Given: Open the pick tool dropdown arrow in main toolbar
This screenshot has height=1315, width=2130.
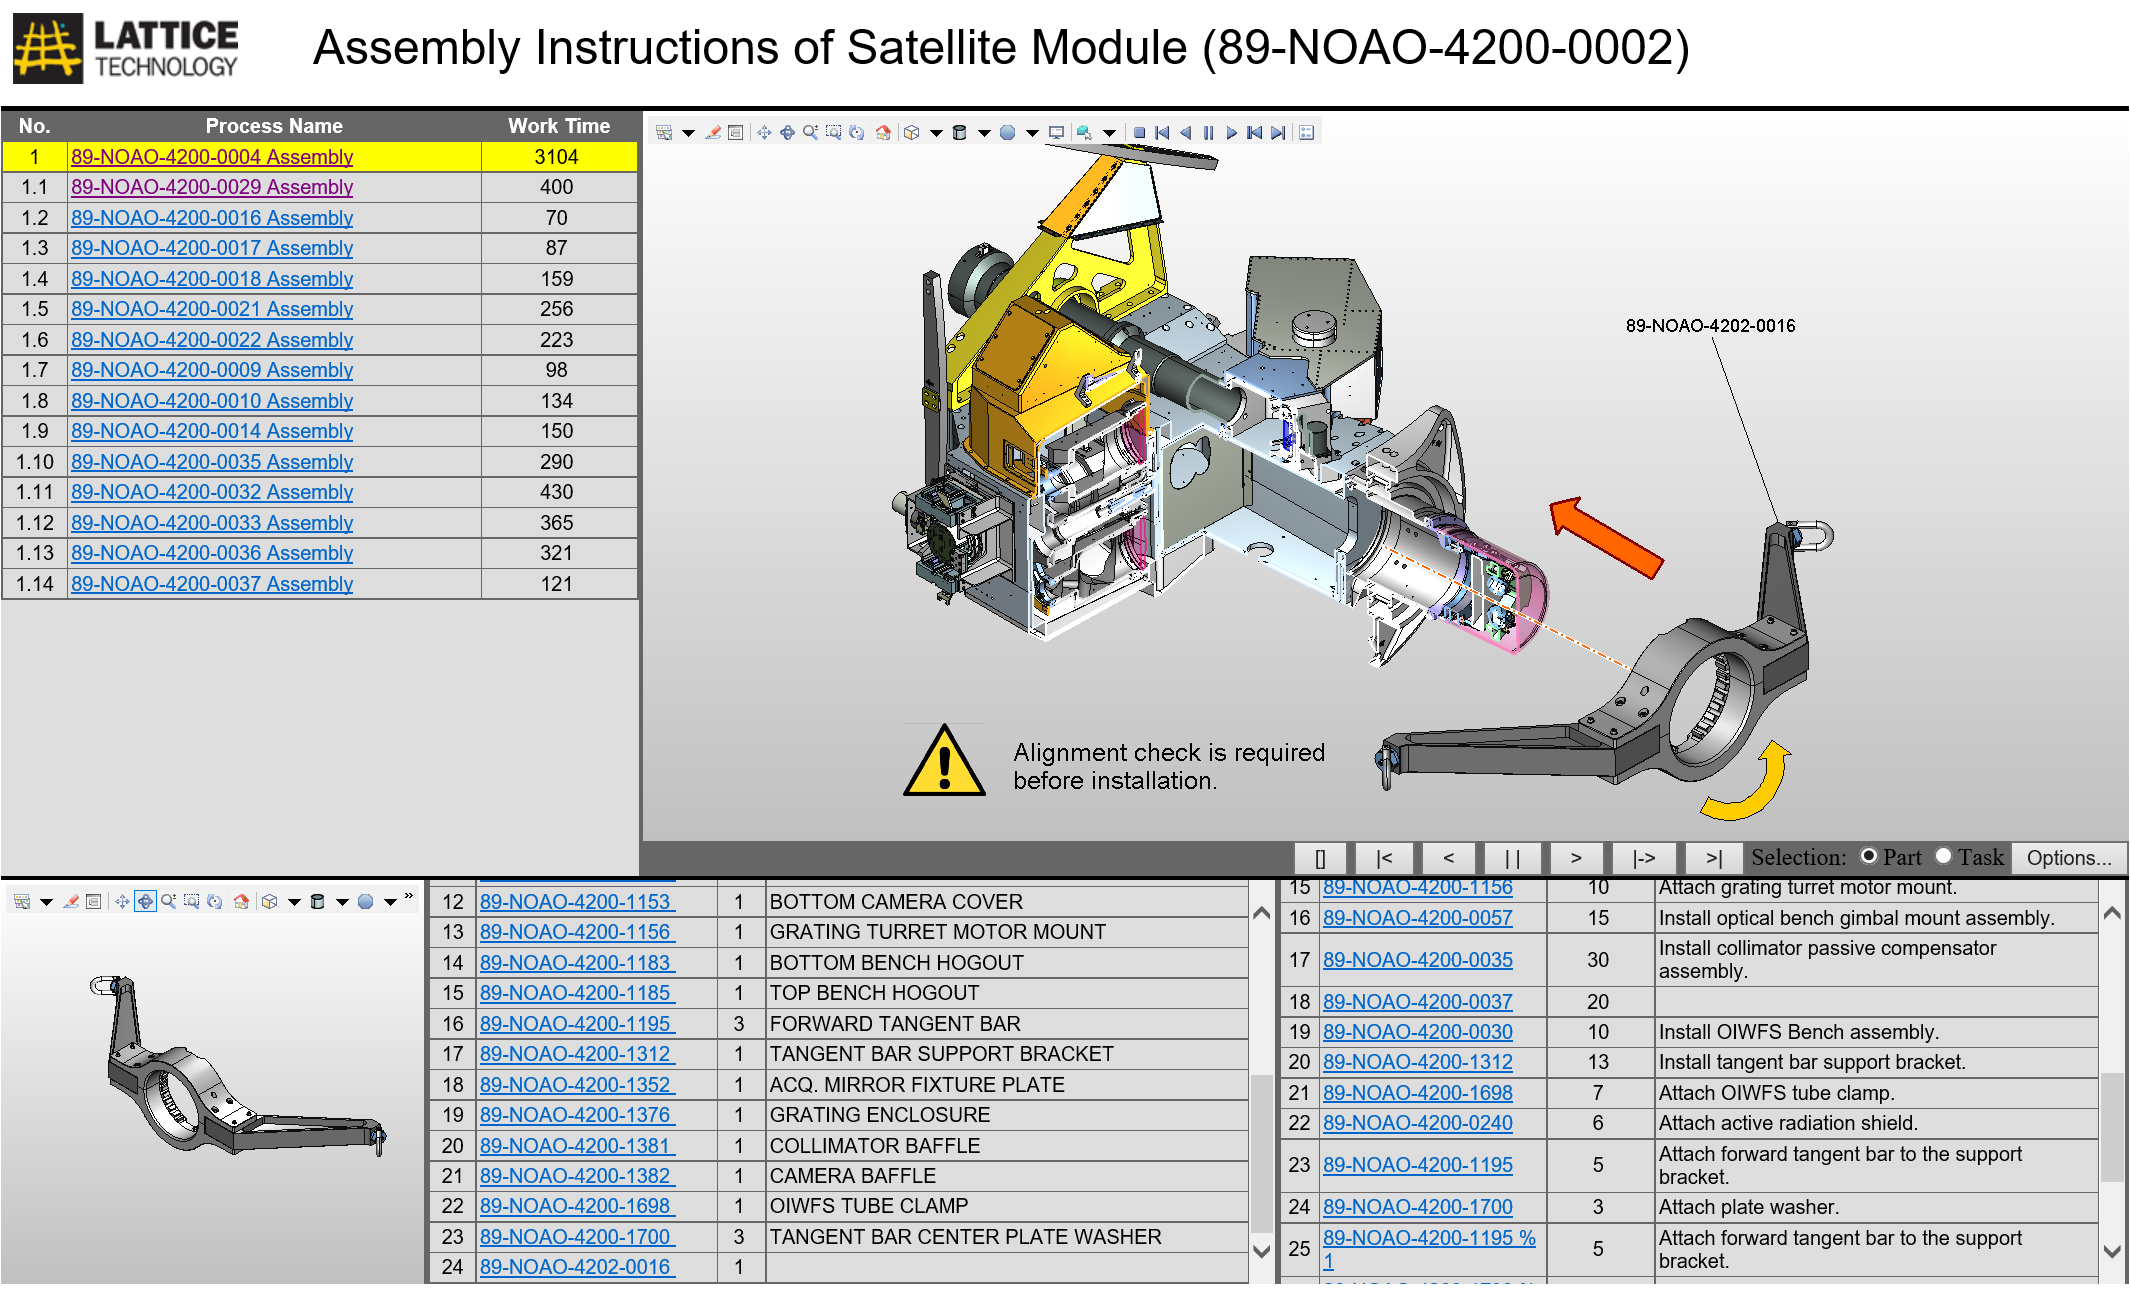Looking at the screenshot, I should (1109, 133).
